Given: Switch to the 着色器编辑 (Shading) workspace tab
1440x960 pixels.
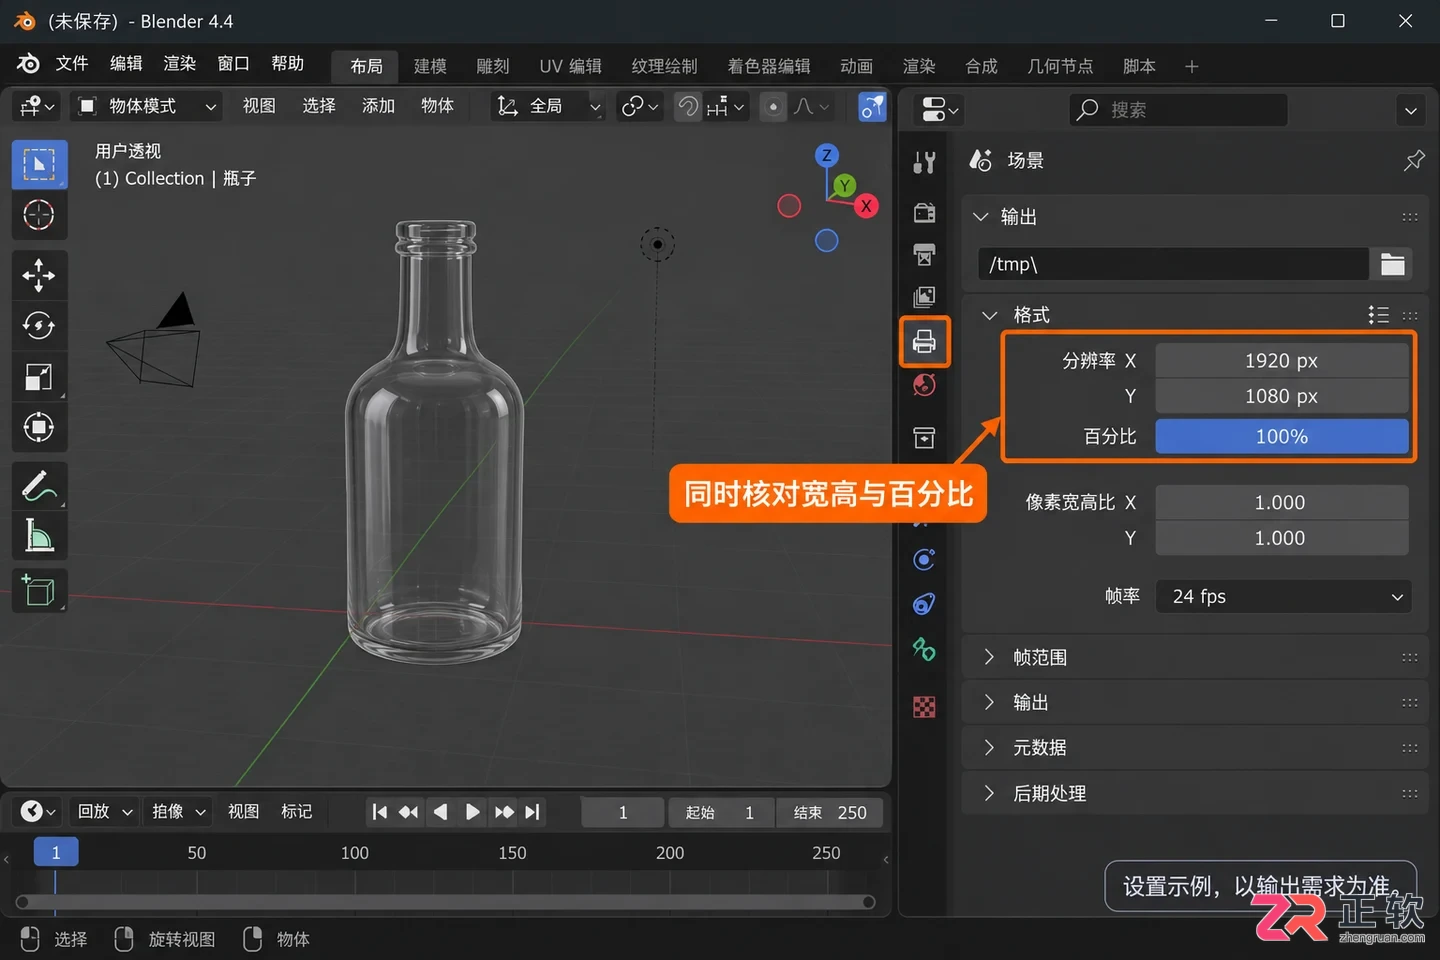Looking at the screenshot, I should point(768,66).
